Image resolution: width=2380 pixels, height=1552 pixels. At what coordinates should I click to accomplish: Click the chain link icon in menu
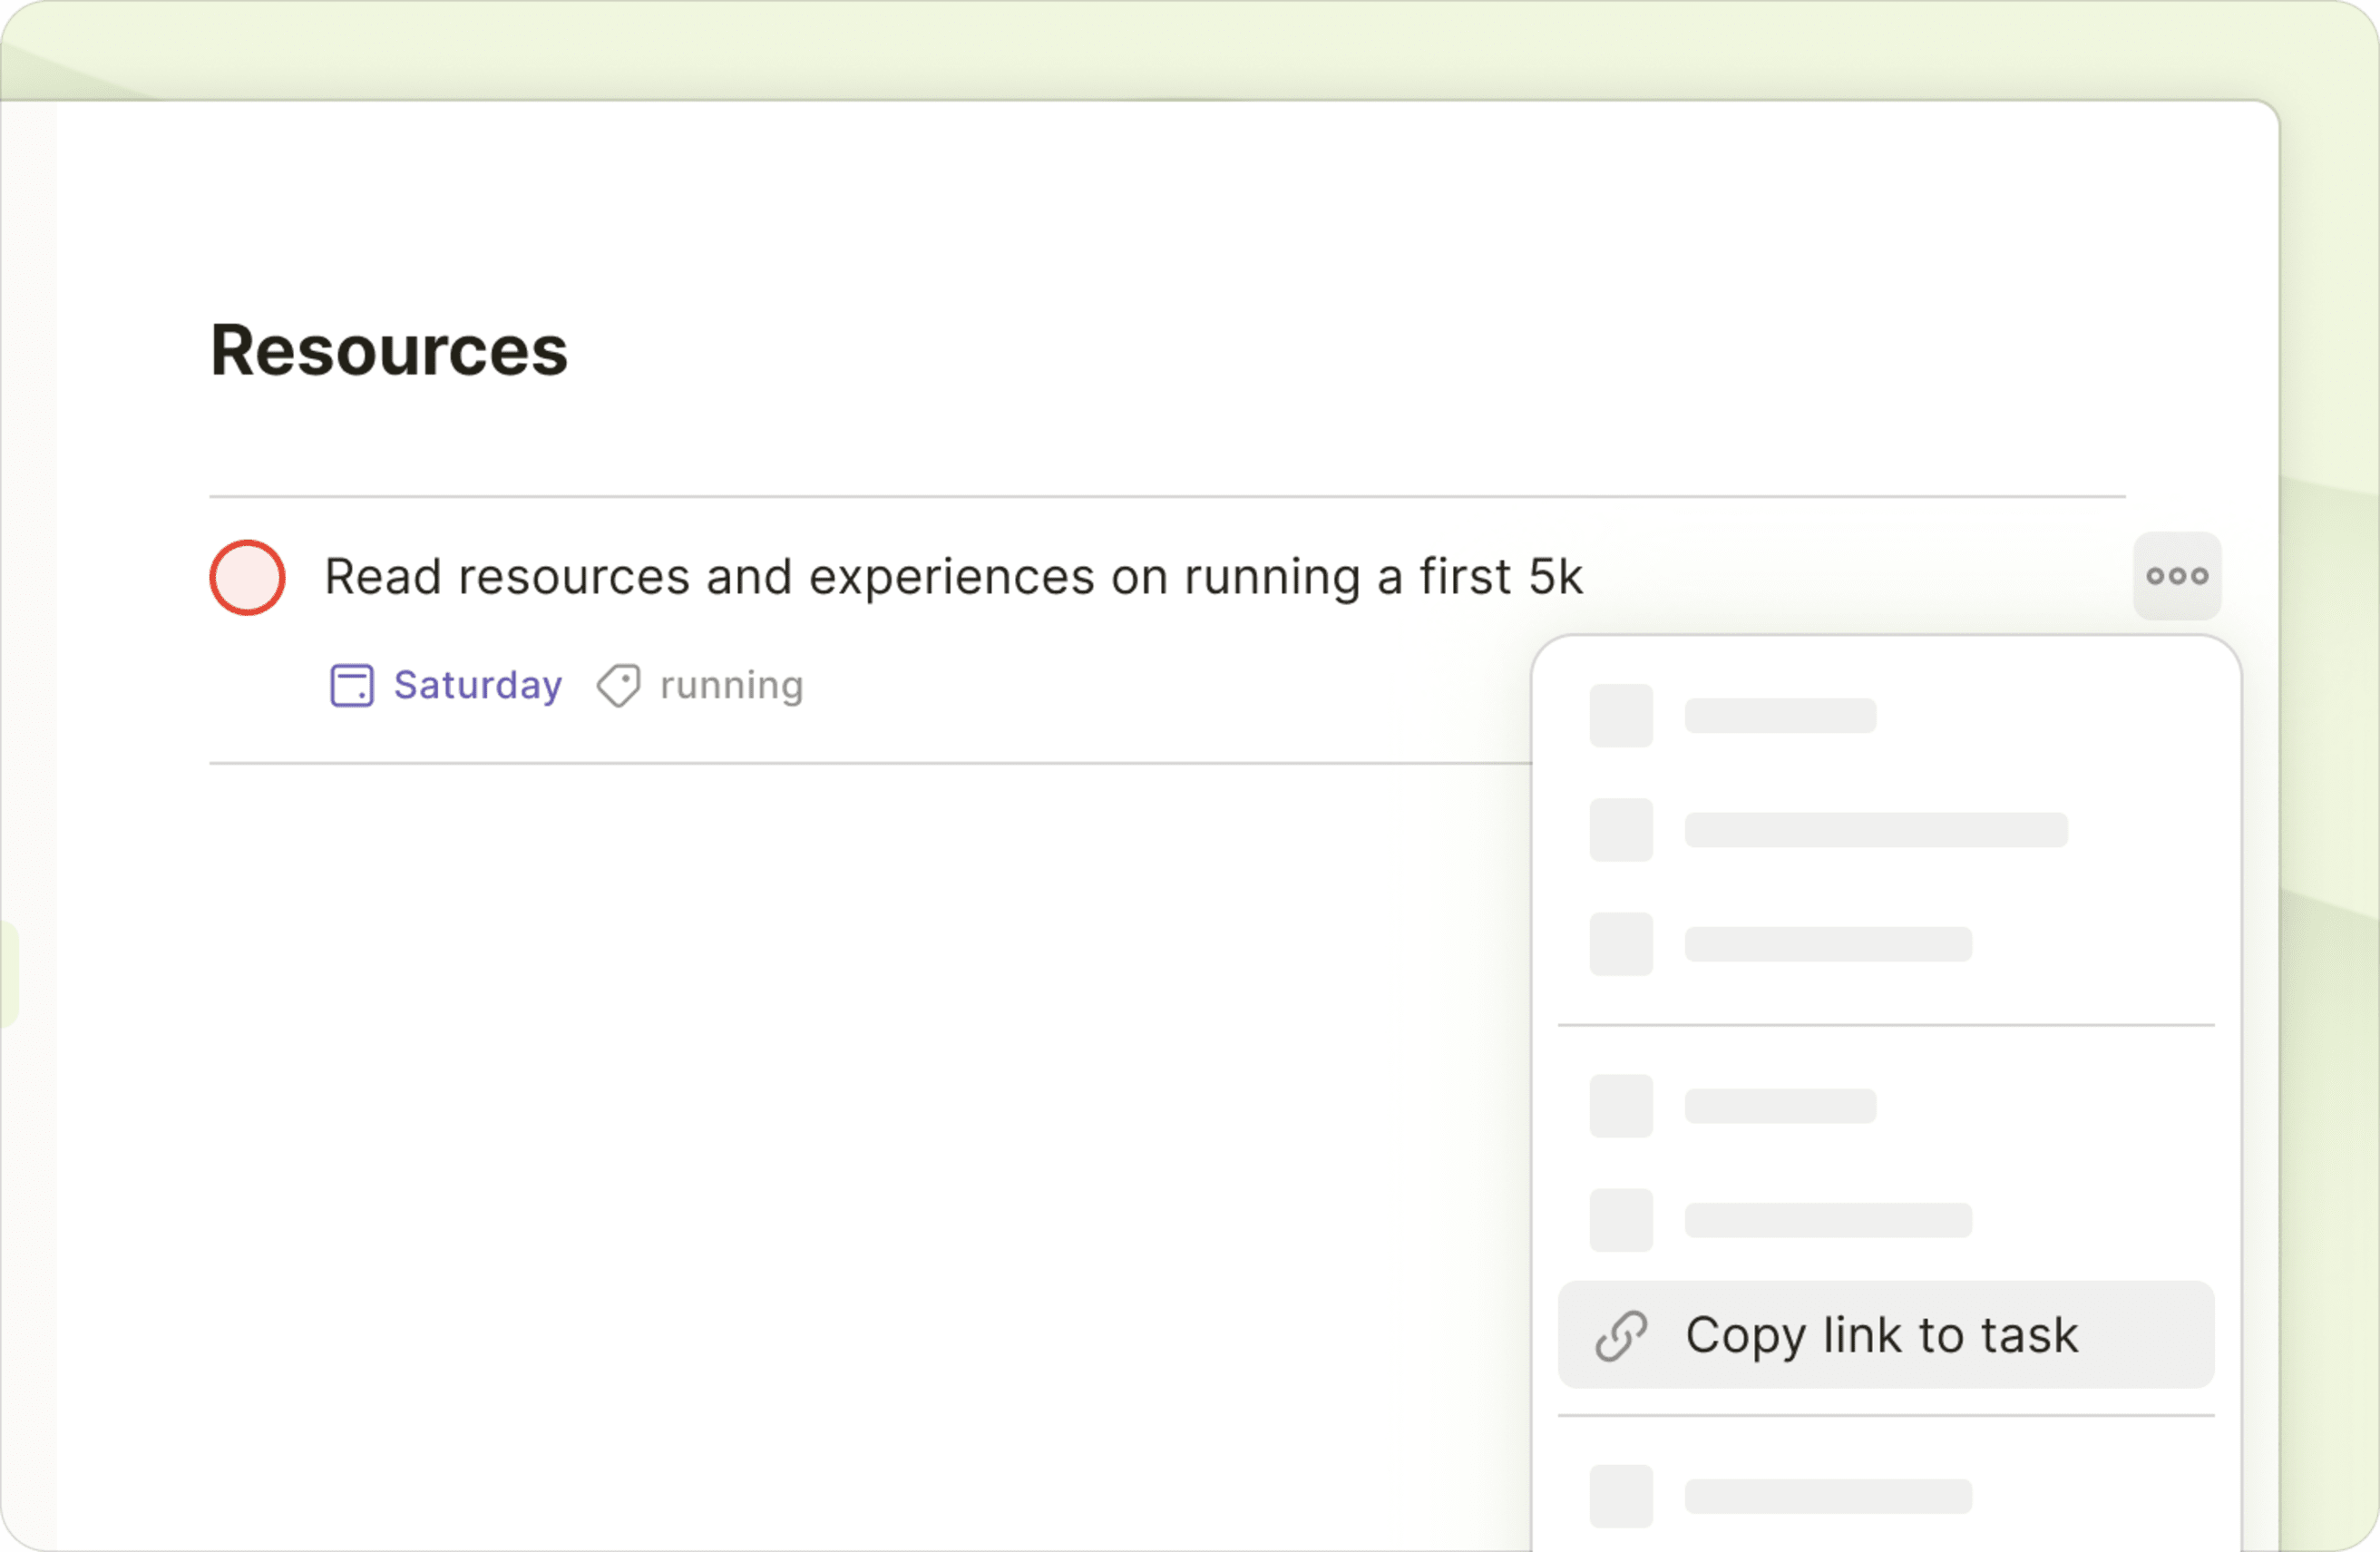pyautogui.click(x=1621, y=1336)
